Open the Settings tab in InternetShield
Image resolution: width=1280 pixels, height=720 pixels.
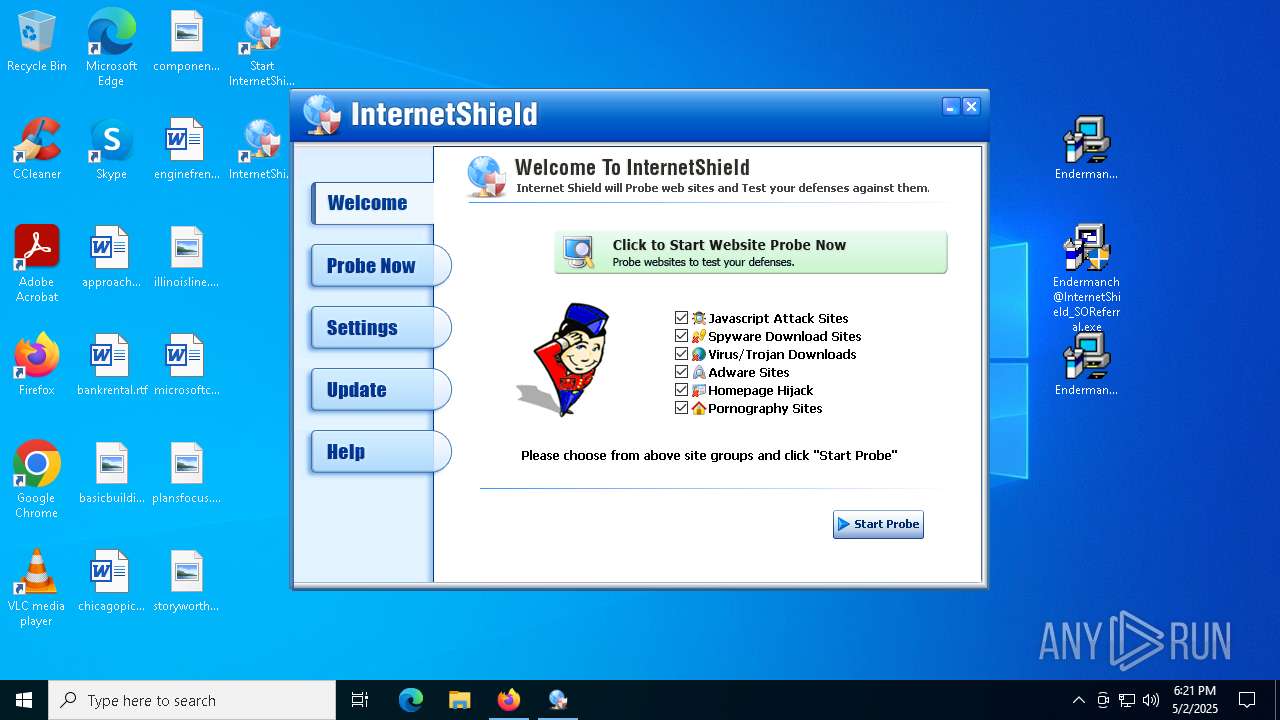(x=380, y=328)
